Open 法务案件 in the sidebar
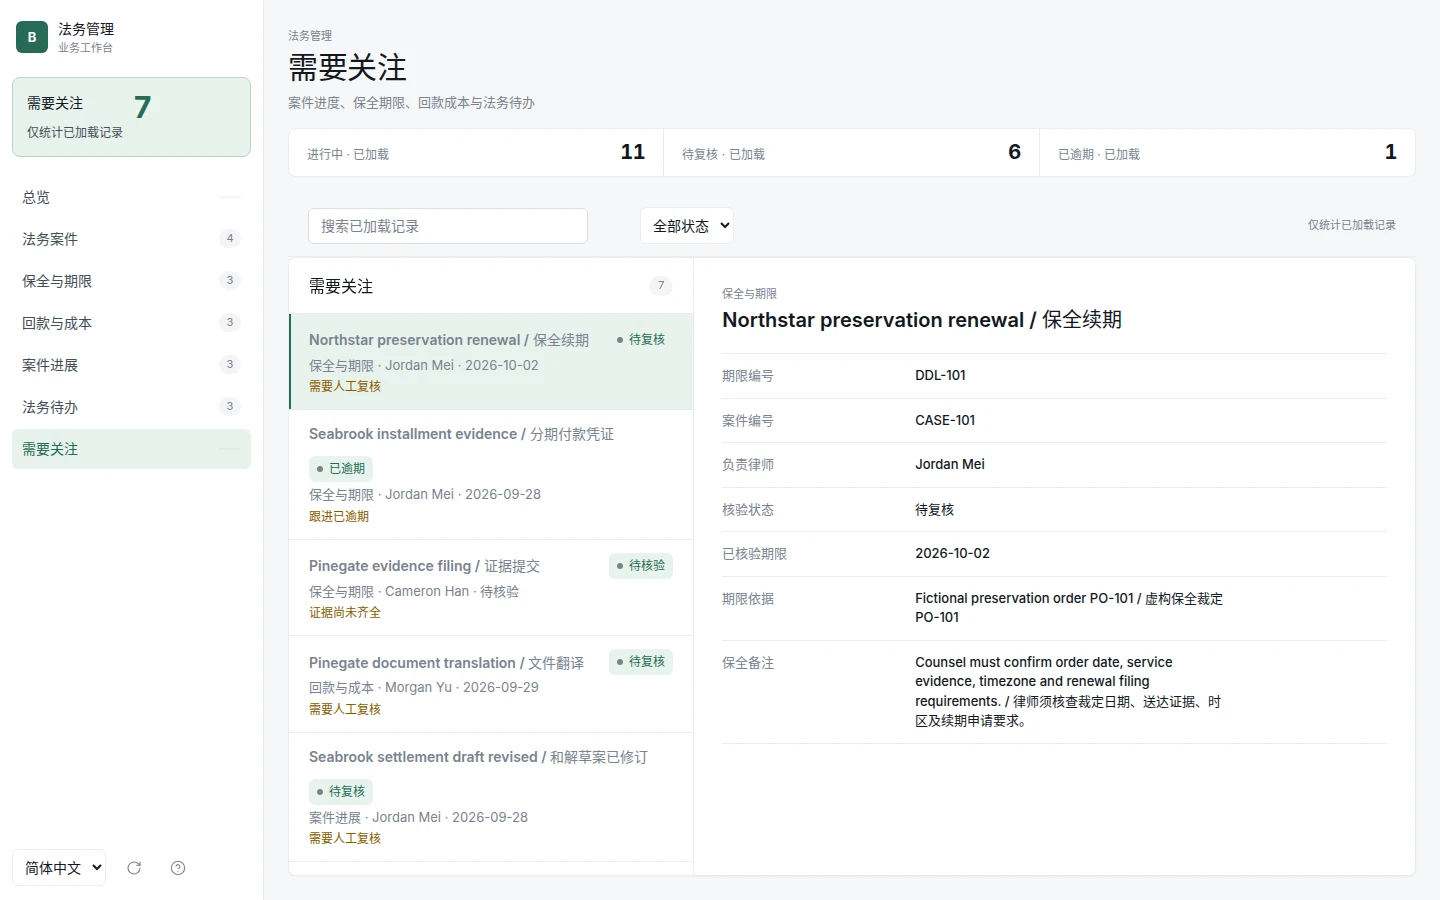The image size is (1440, 900). click(x=131, y=239)
